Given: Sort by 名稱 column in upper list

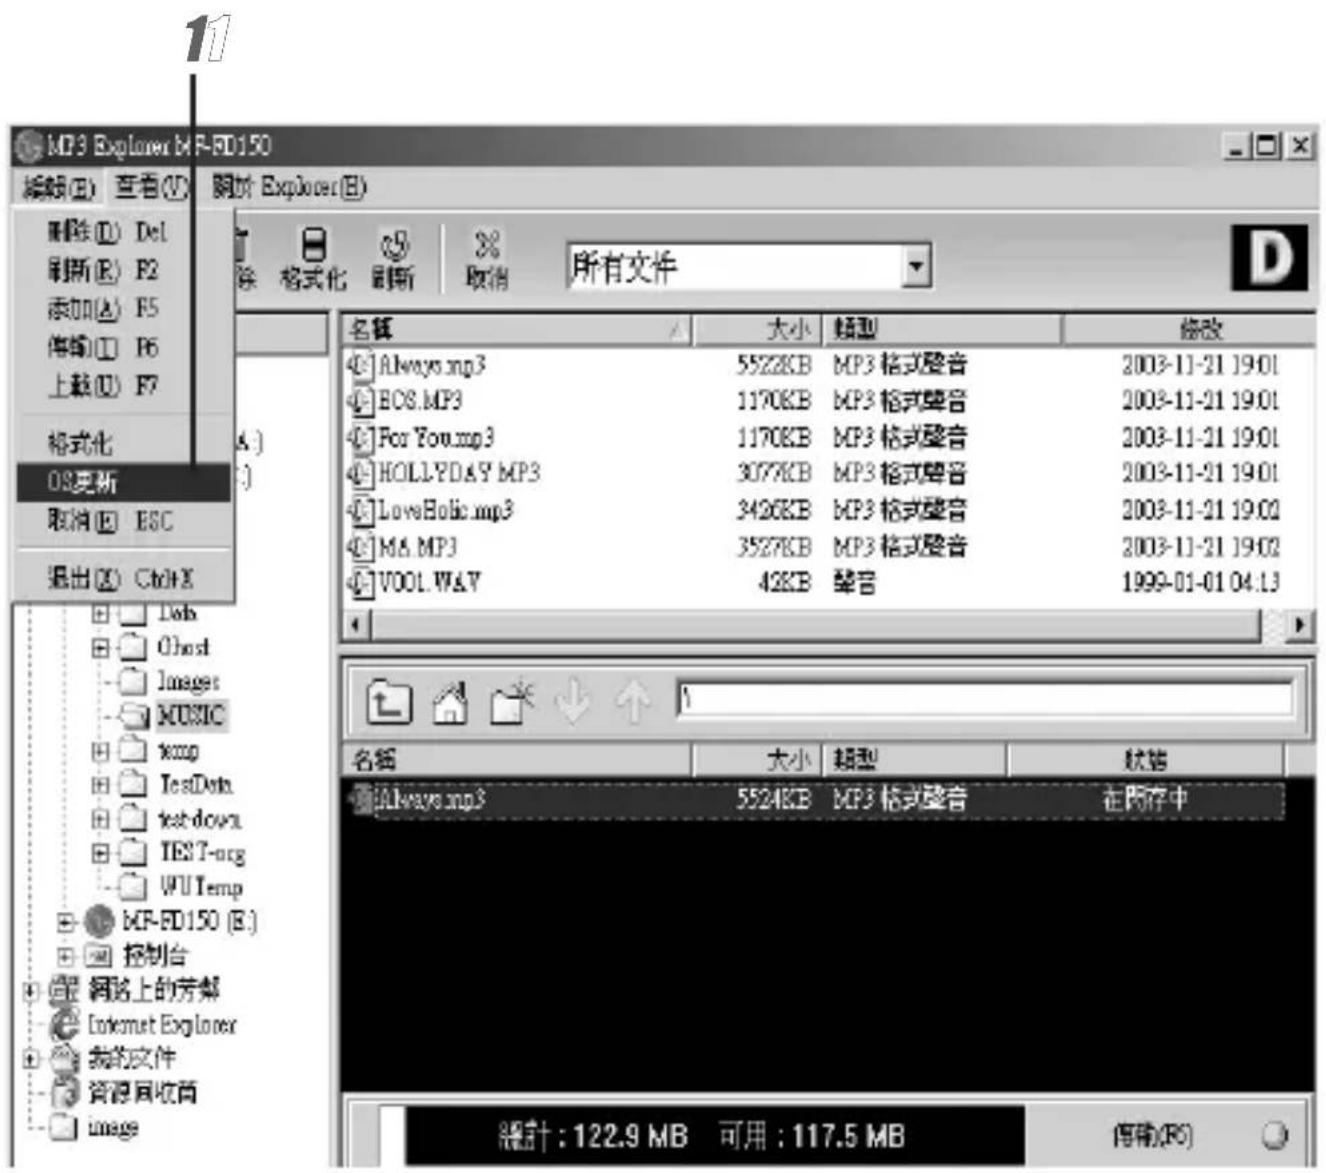Looking at the screenshot, I should click(517, 329).
